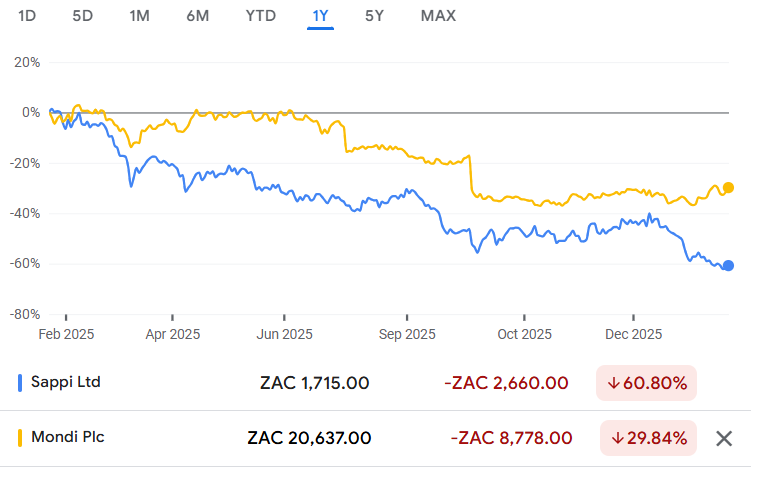This screenshot has height=480, width=766.
Task: Switch chart to 6M view
Action: point(198,16)
